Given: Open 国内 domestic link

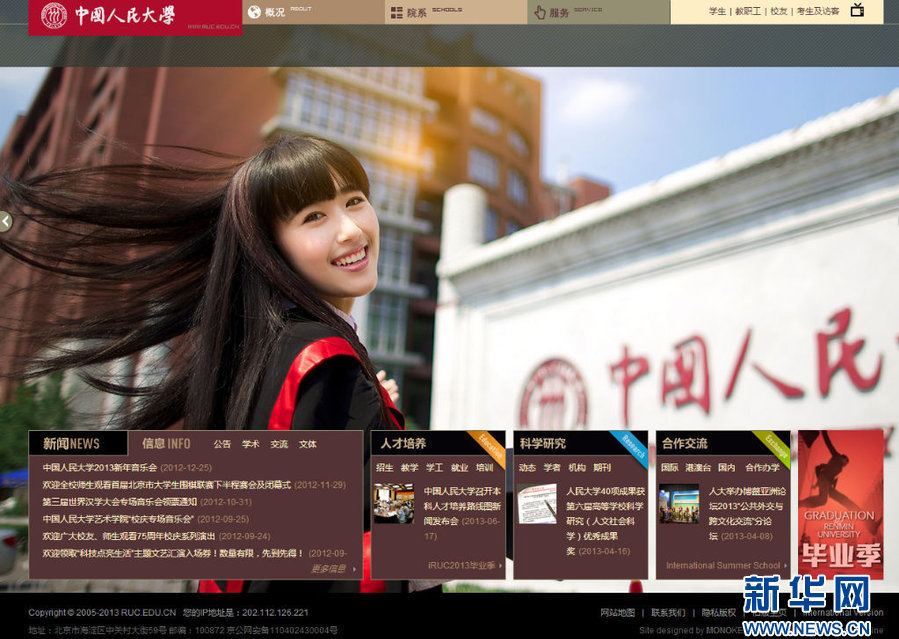Looking at the screenshot, I should (x=726, y=468).
